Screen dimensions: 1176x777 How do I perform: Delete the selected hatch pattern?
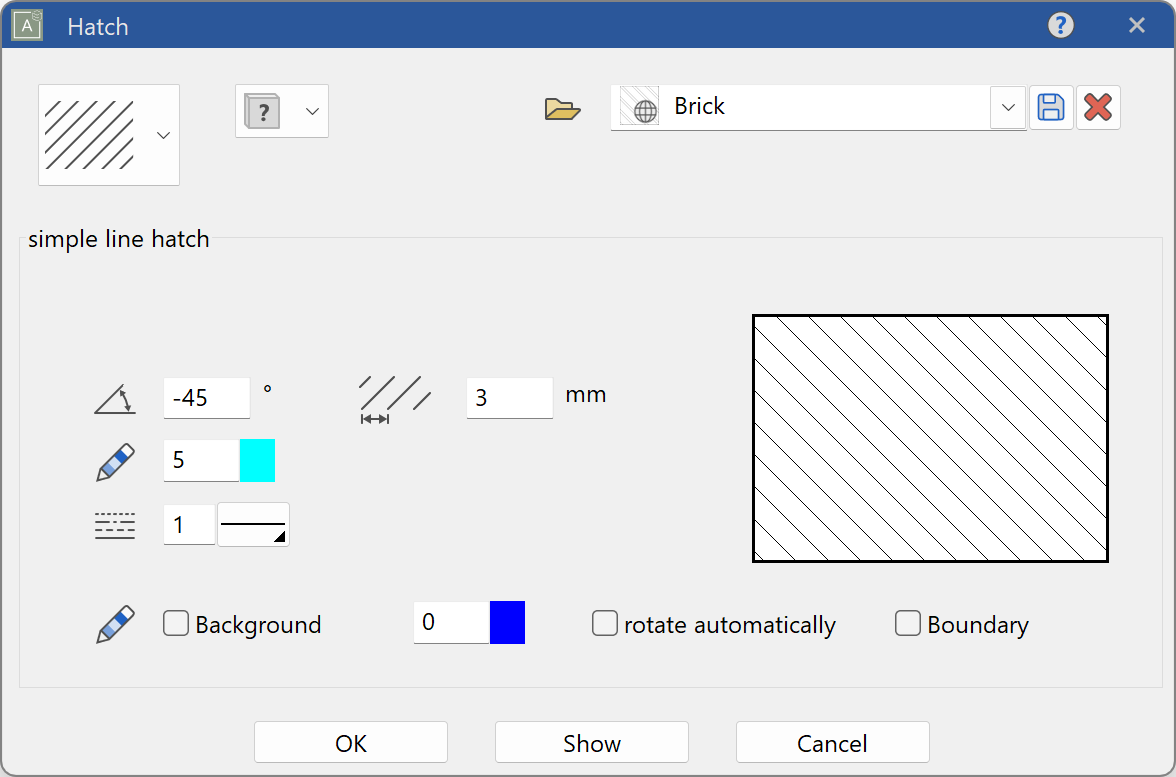point(1098,107)
